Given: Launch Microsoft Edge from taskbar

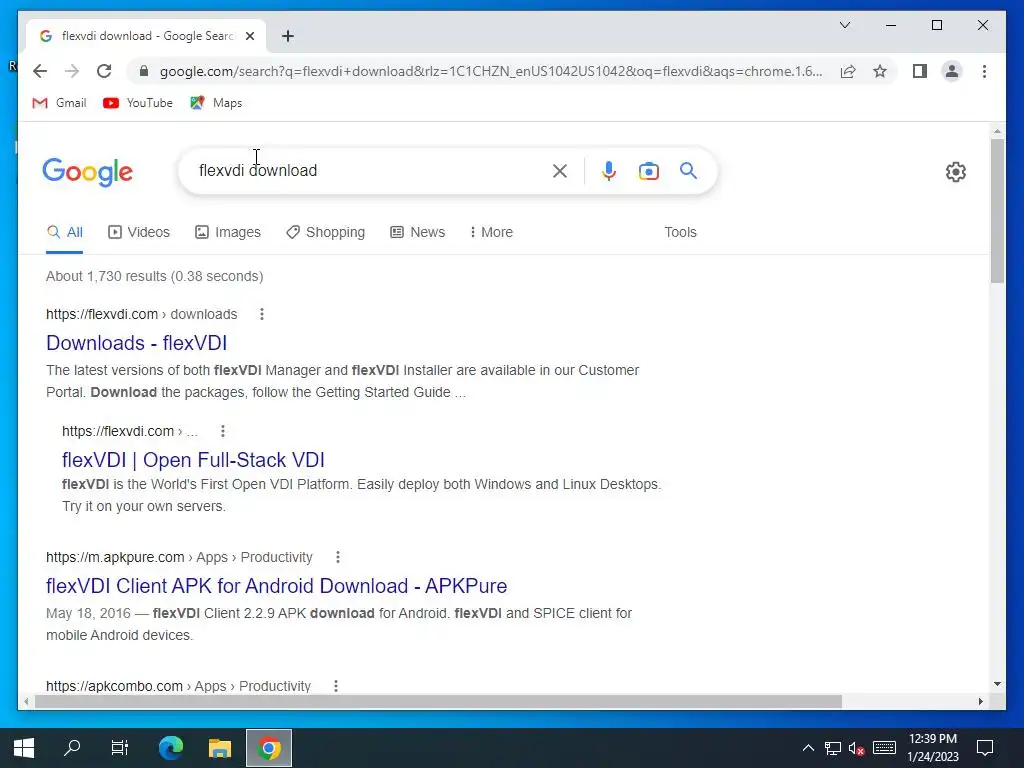Looking at the screenshot, I should pos(171,748).
